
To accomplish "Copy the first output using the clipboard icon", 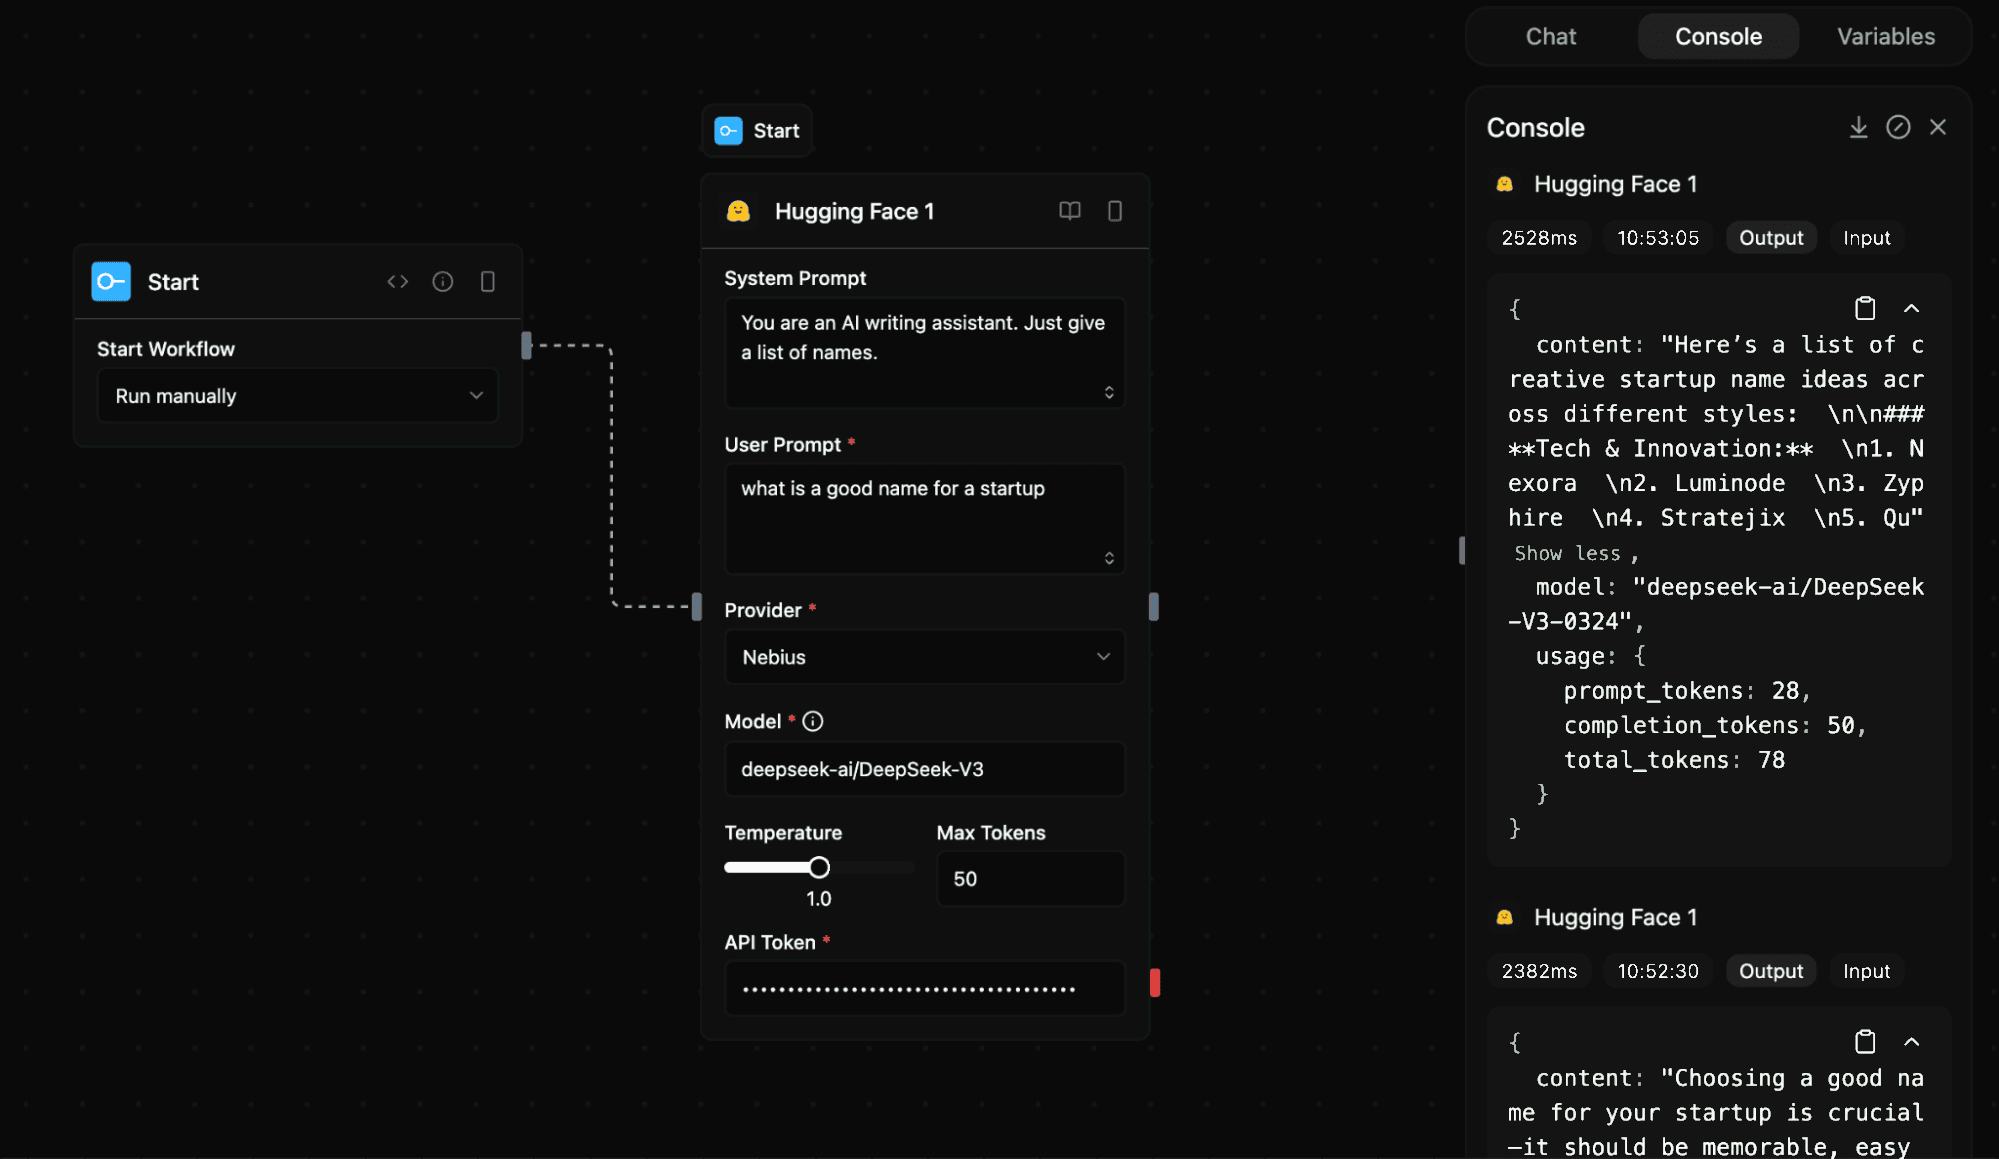I will pyautogui.click(x=1864, y=308).
